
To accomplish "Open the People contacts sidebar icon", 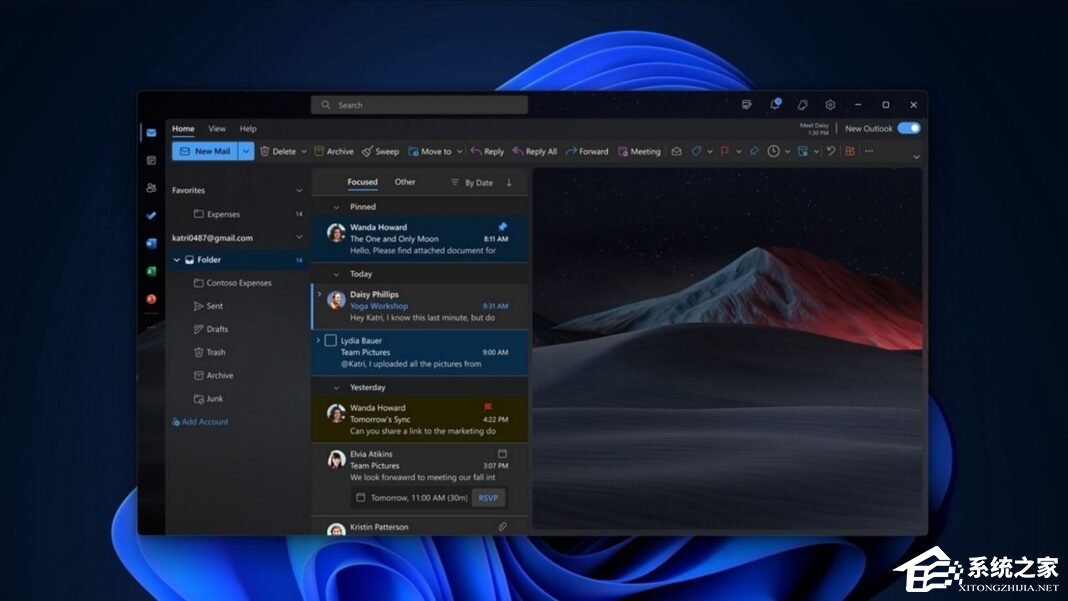I will click(x=151, y=187).
